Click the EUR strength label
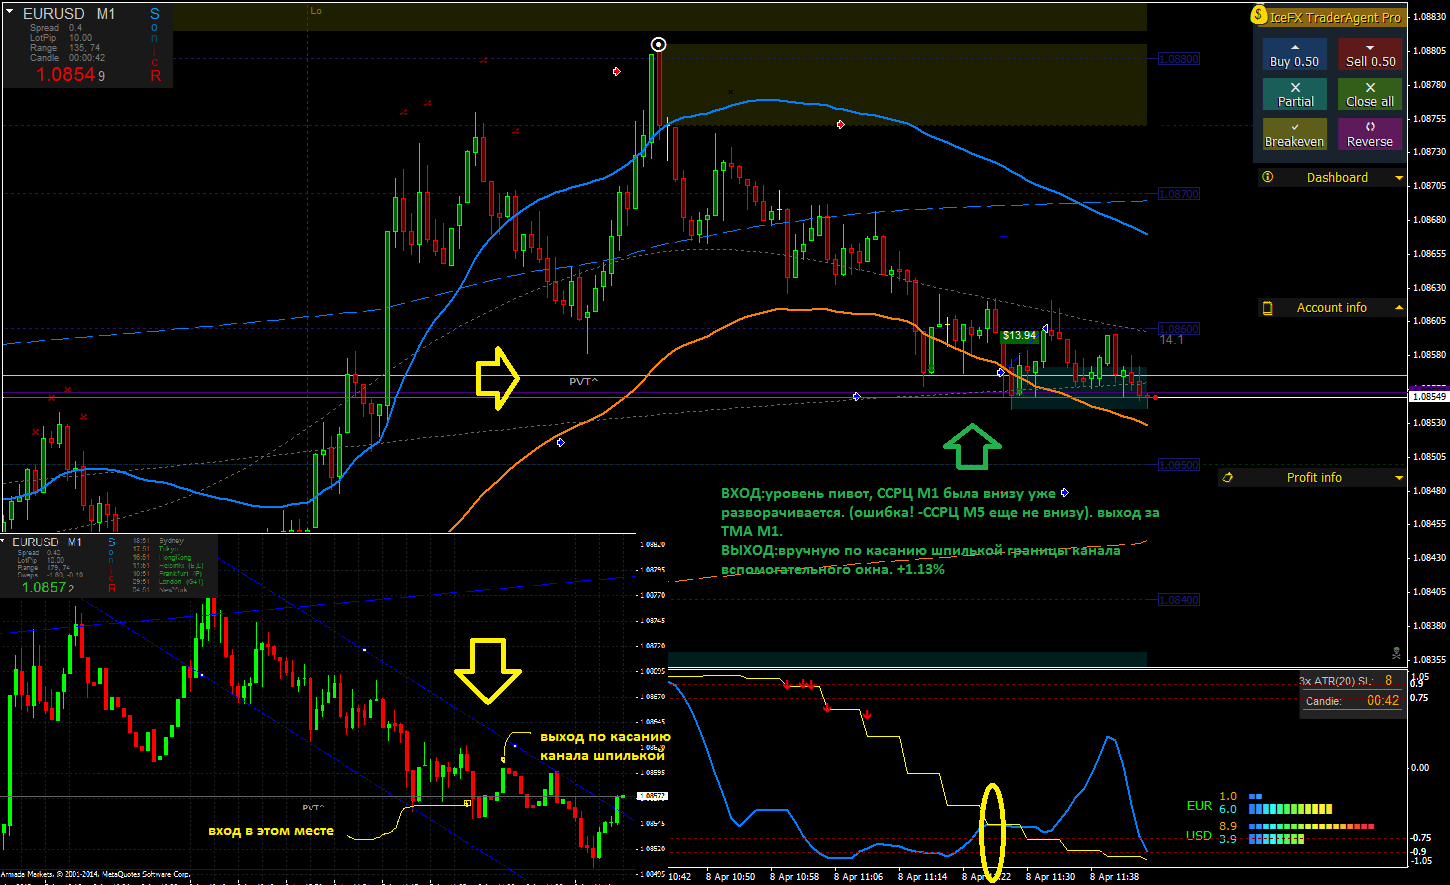The width and height of the screenshot is (1450, 885). (1199, 805)
